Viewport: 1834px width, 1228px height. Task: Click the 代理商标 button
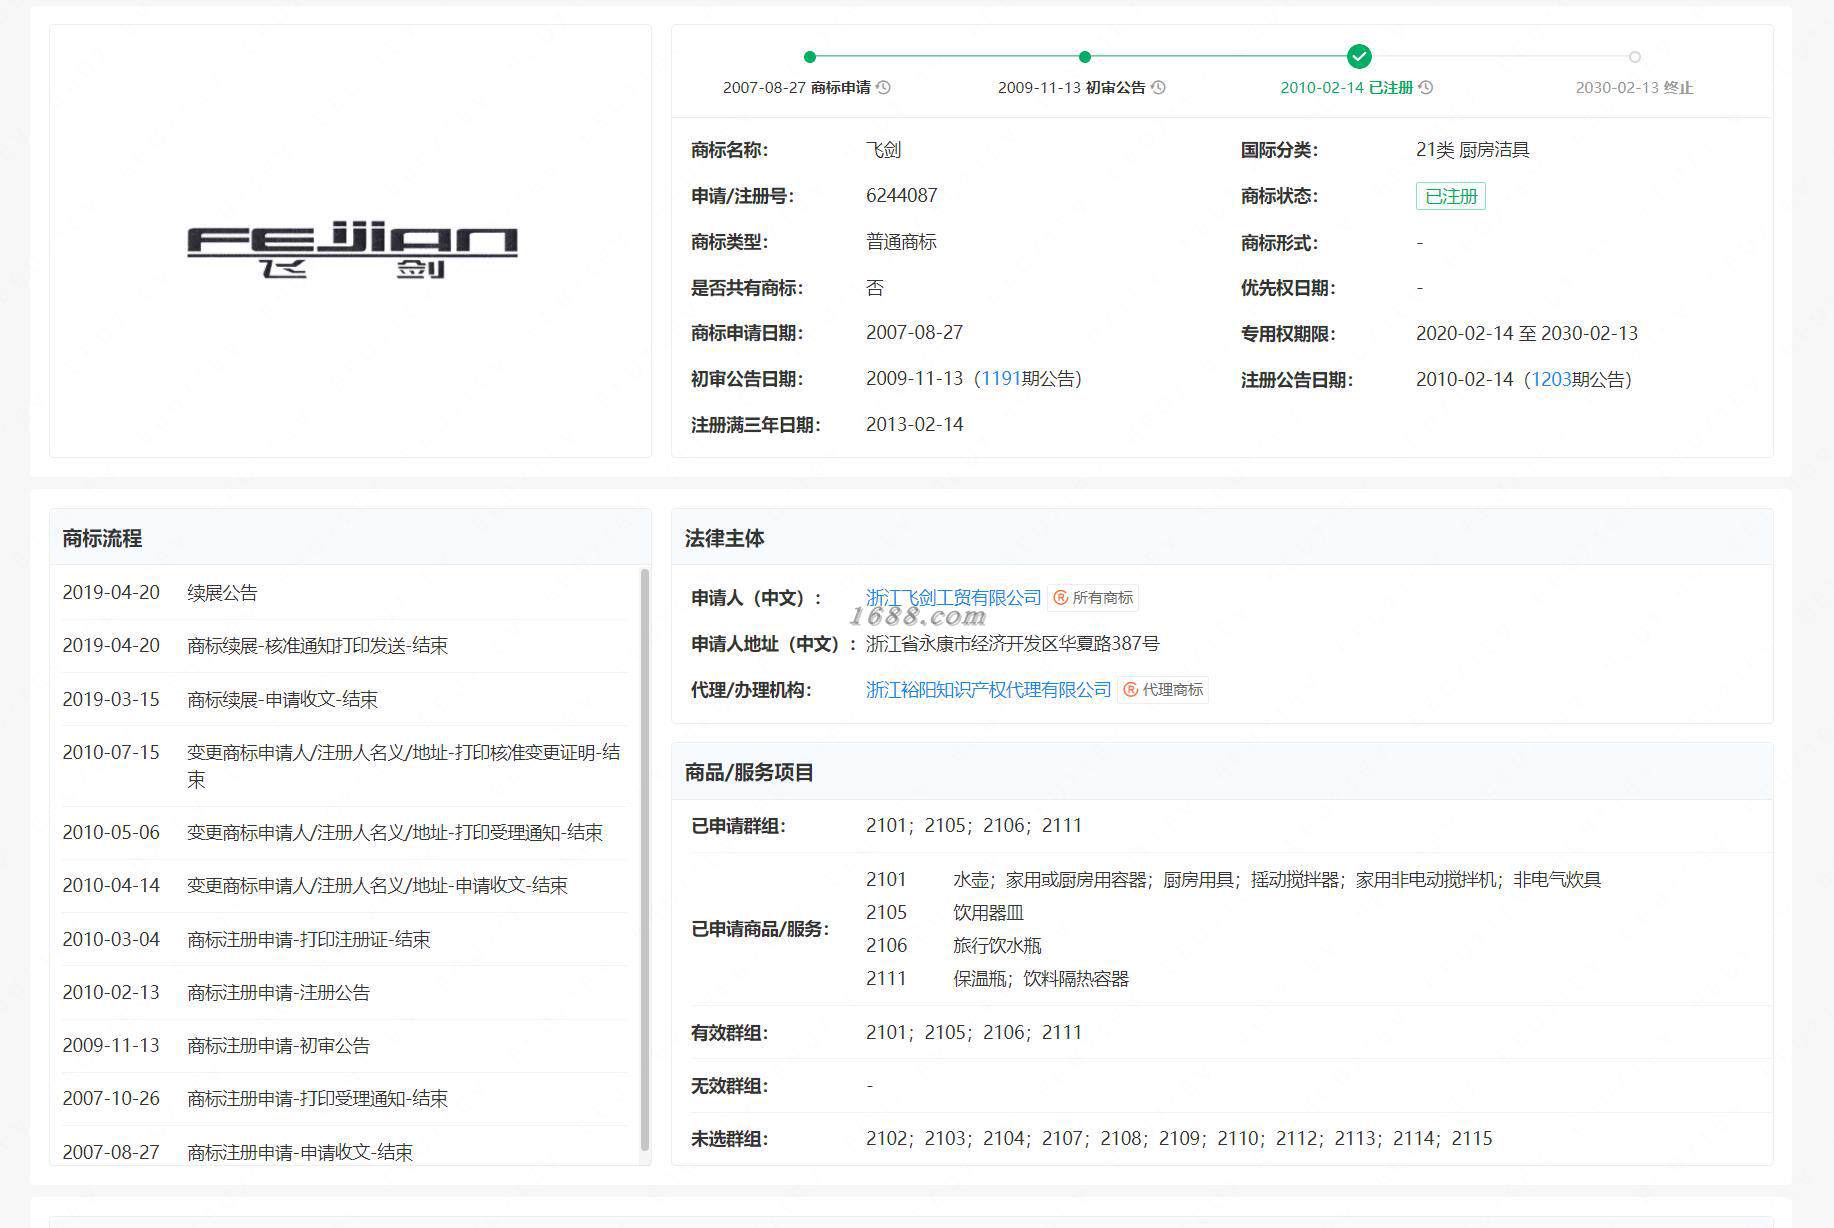pyautogui.click(x=1164, y=690)
